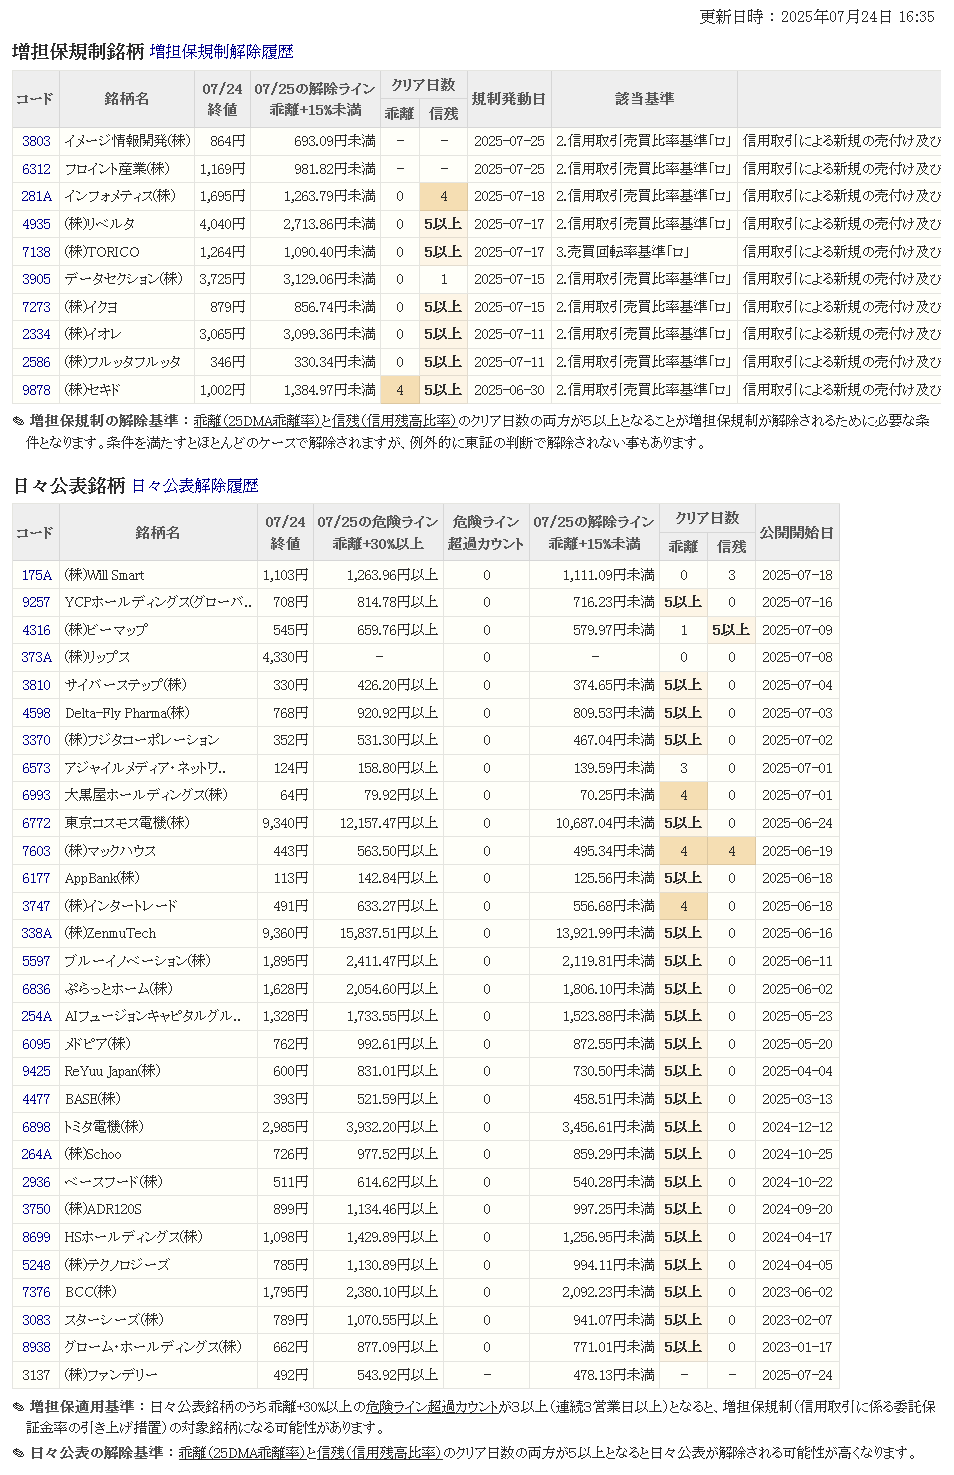Open stock code 3747 link
This screenshot has height=1475, width=954.
tap(36, 906)
